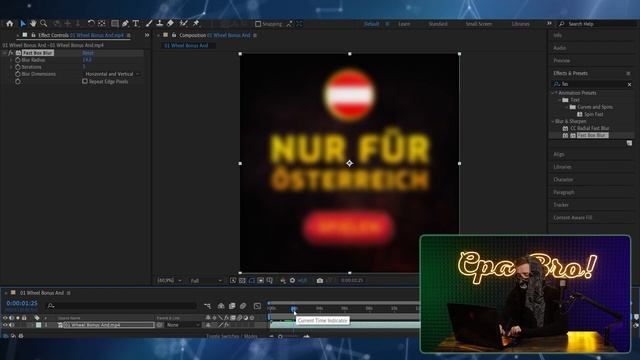Select the Rectangle shape tool
This screenshot has height=360, width=640.
point(115,24)
